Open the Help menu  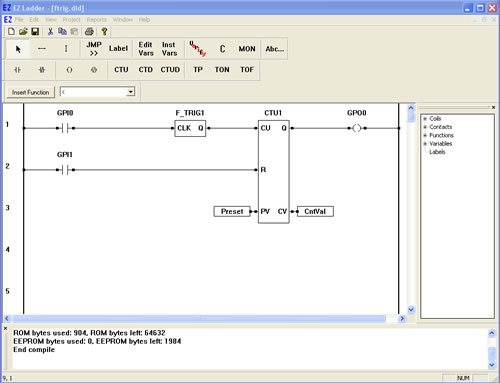point(144,20)
